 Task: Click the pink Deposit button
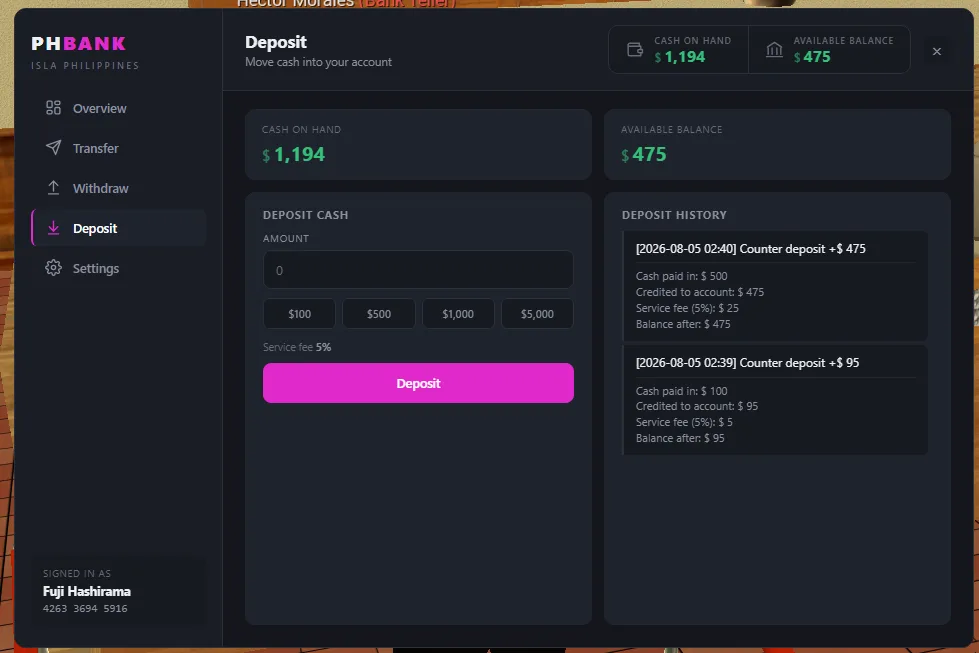418,383
